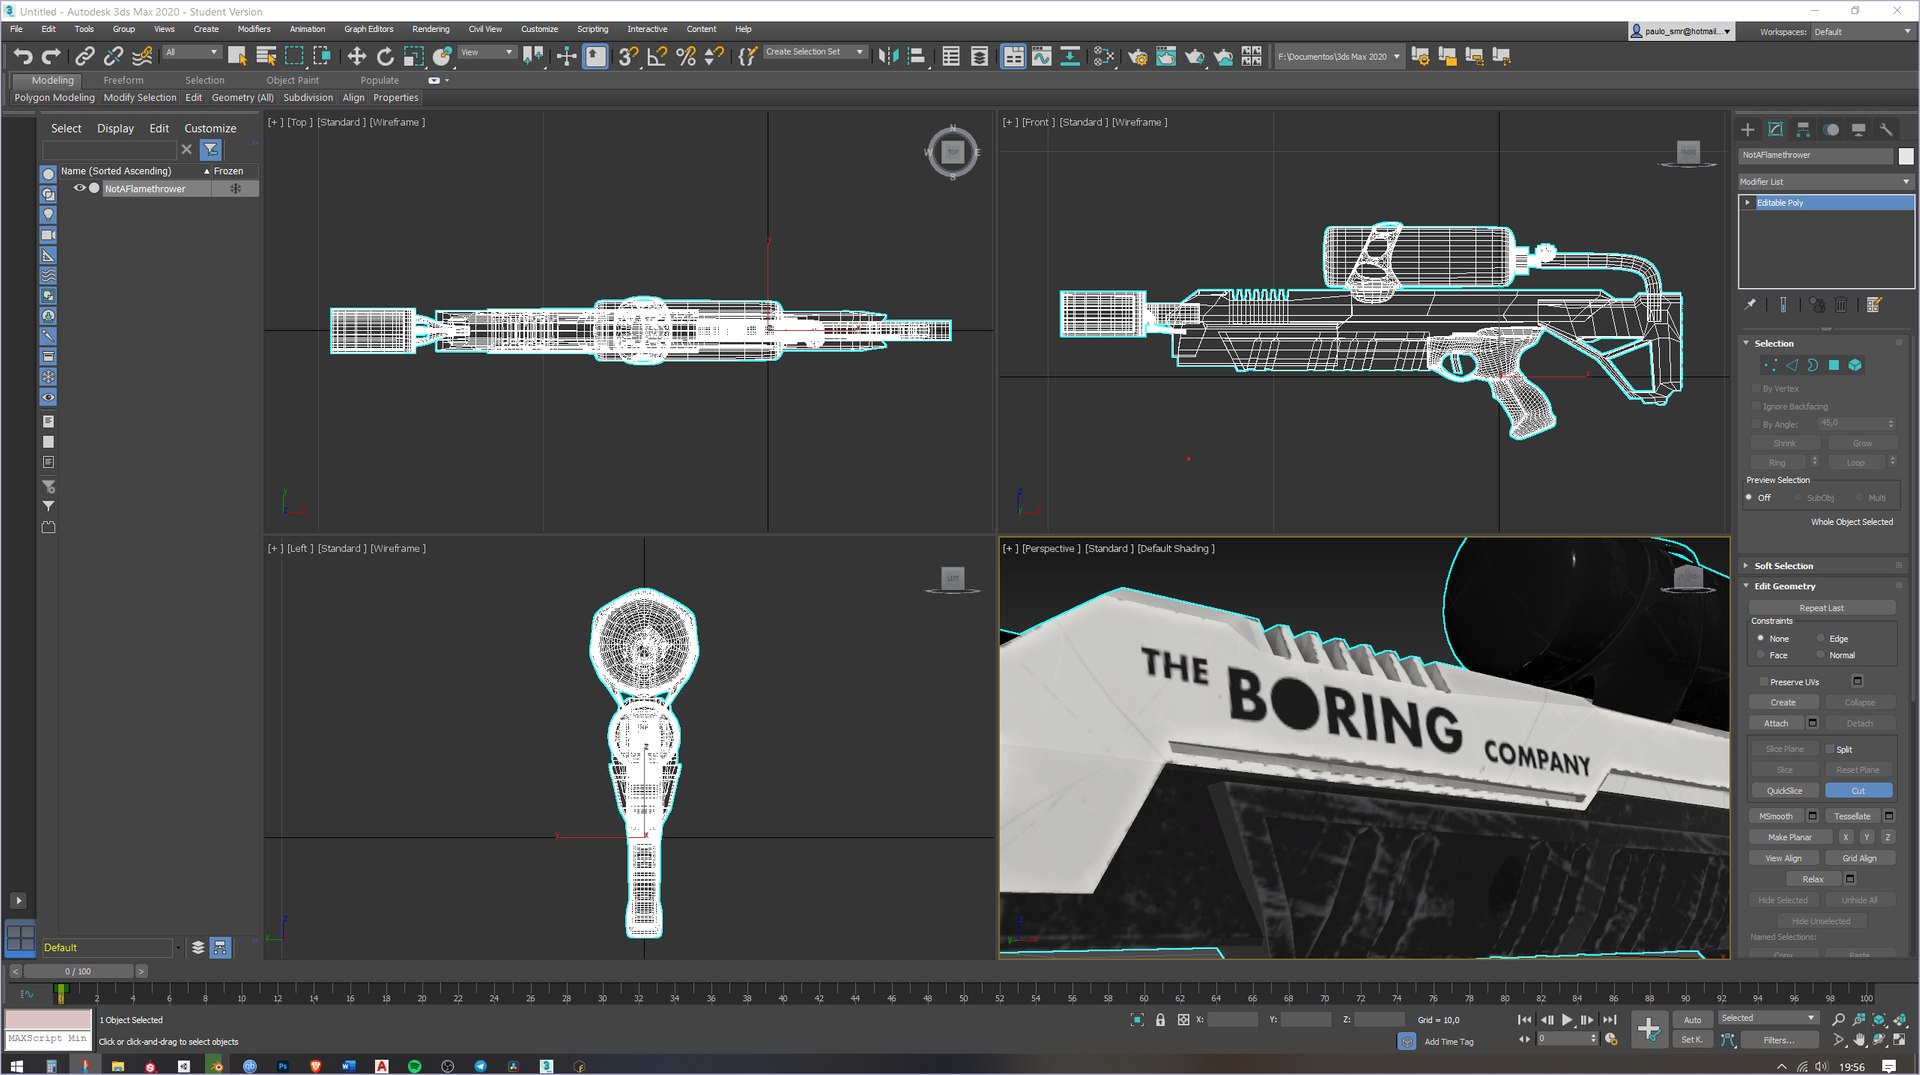Toggle visibility eye of NotAFlamethrower
Screen dimensions: 1920x1075
pos(79,188)
